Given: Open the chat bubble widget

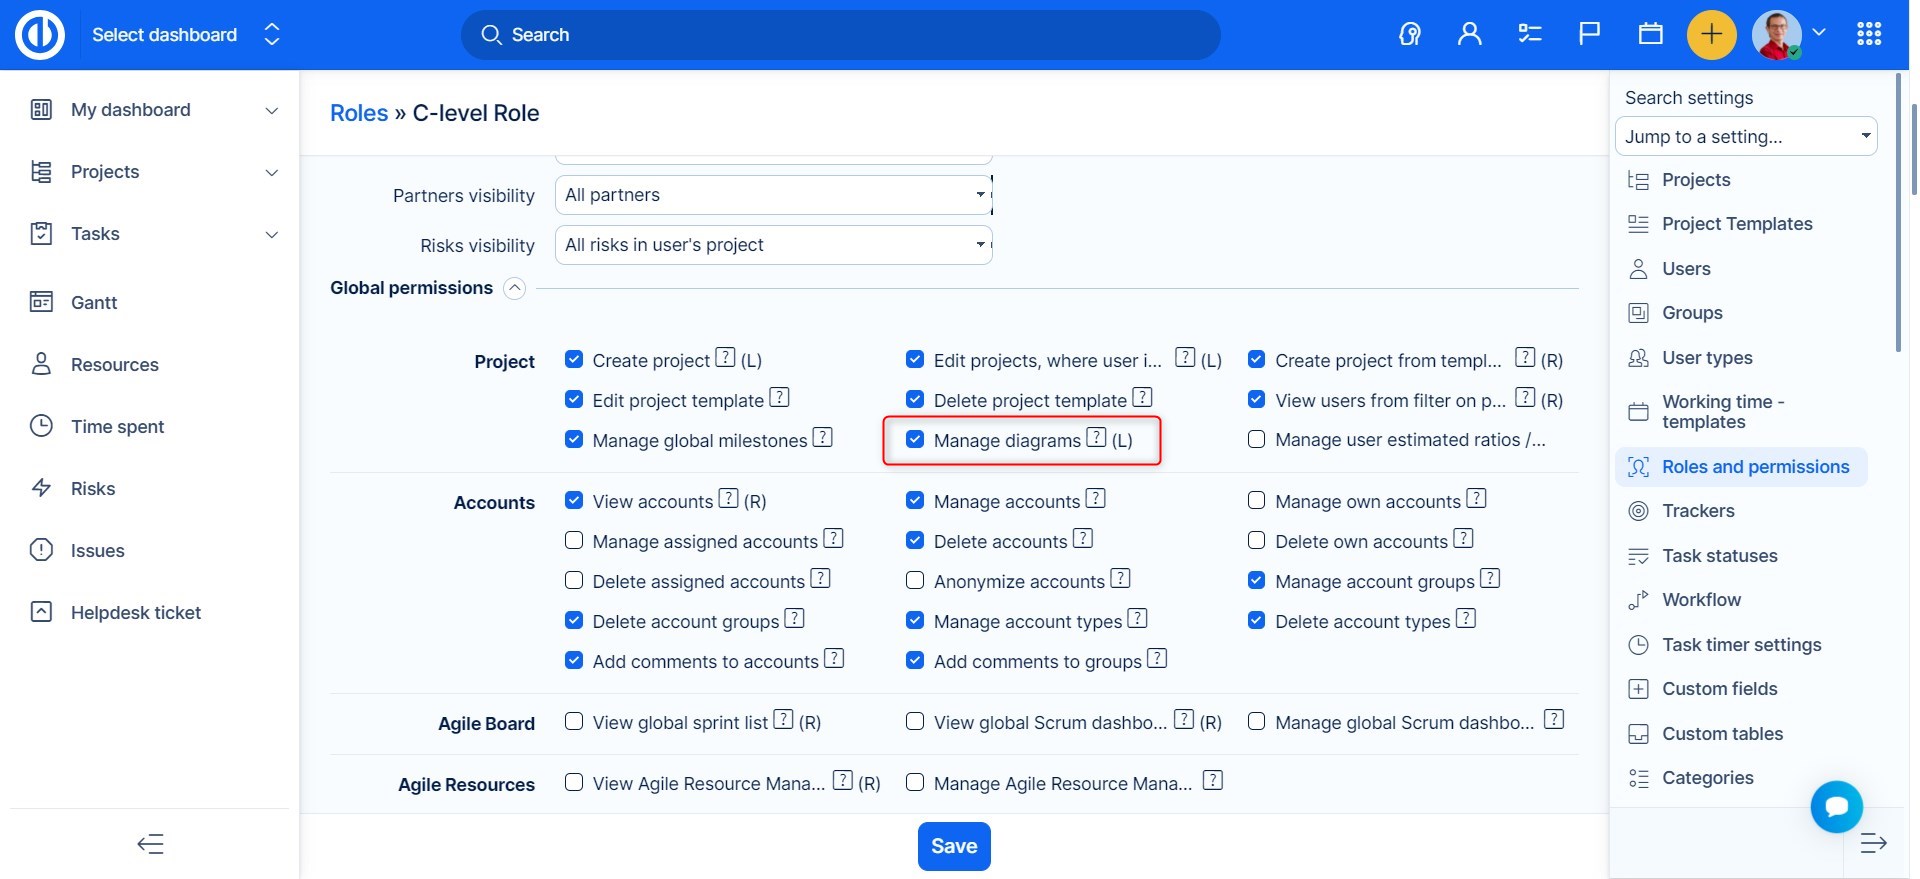Looking at the screenshot, I should click(1836, 806).
